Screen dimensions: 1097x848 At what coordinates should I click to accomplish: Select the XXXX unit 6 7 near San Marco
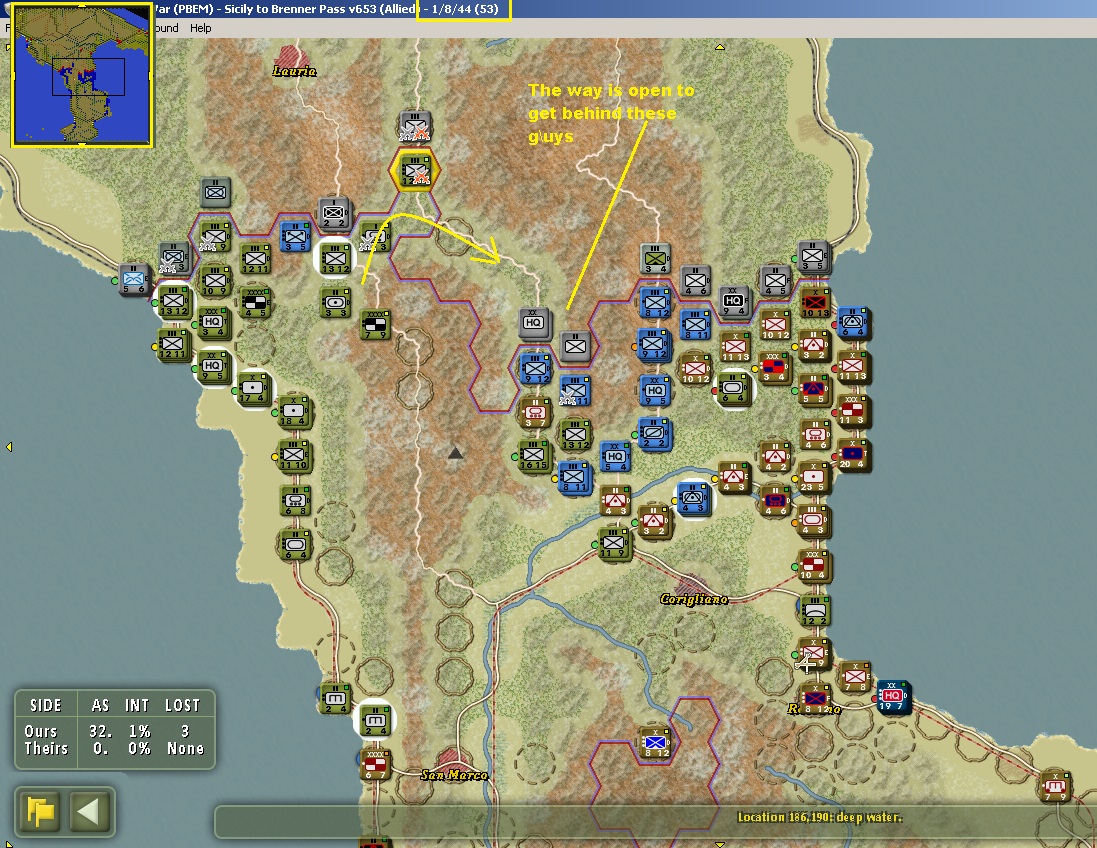click(x=375, y=763)
